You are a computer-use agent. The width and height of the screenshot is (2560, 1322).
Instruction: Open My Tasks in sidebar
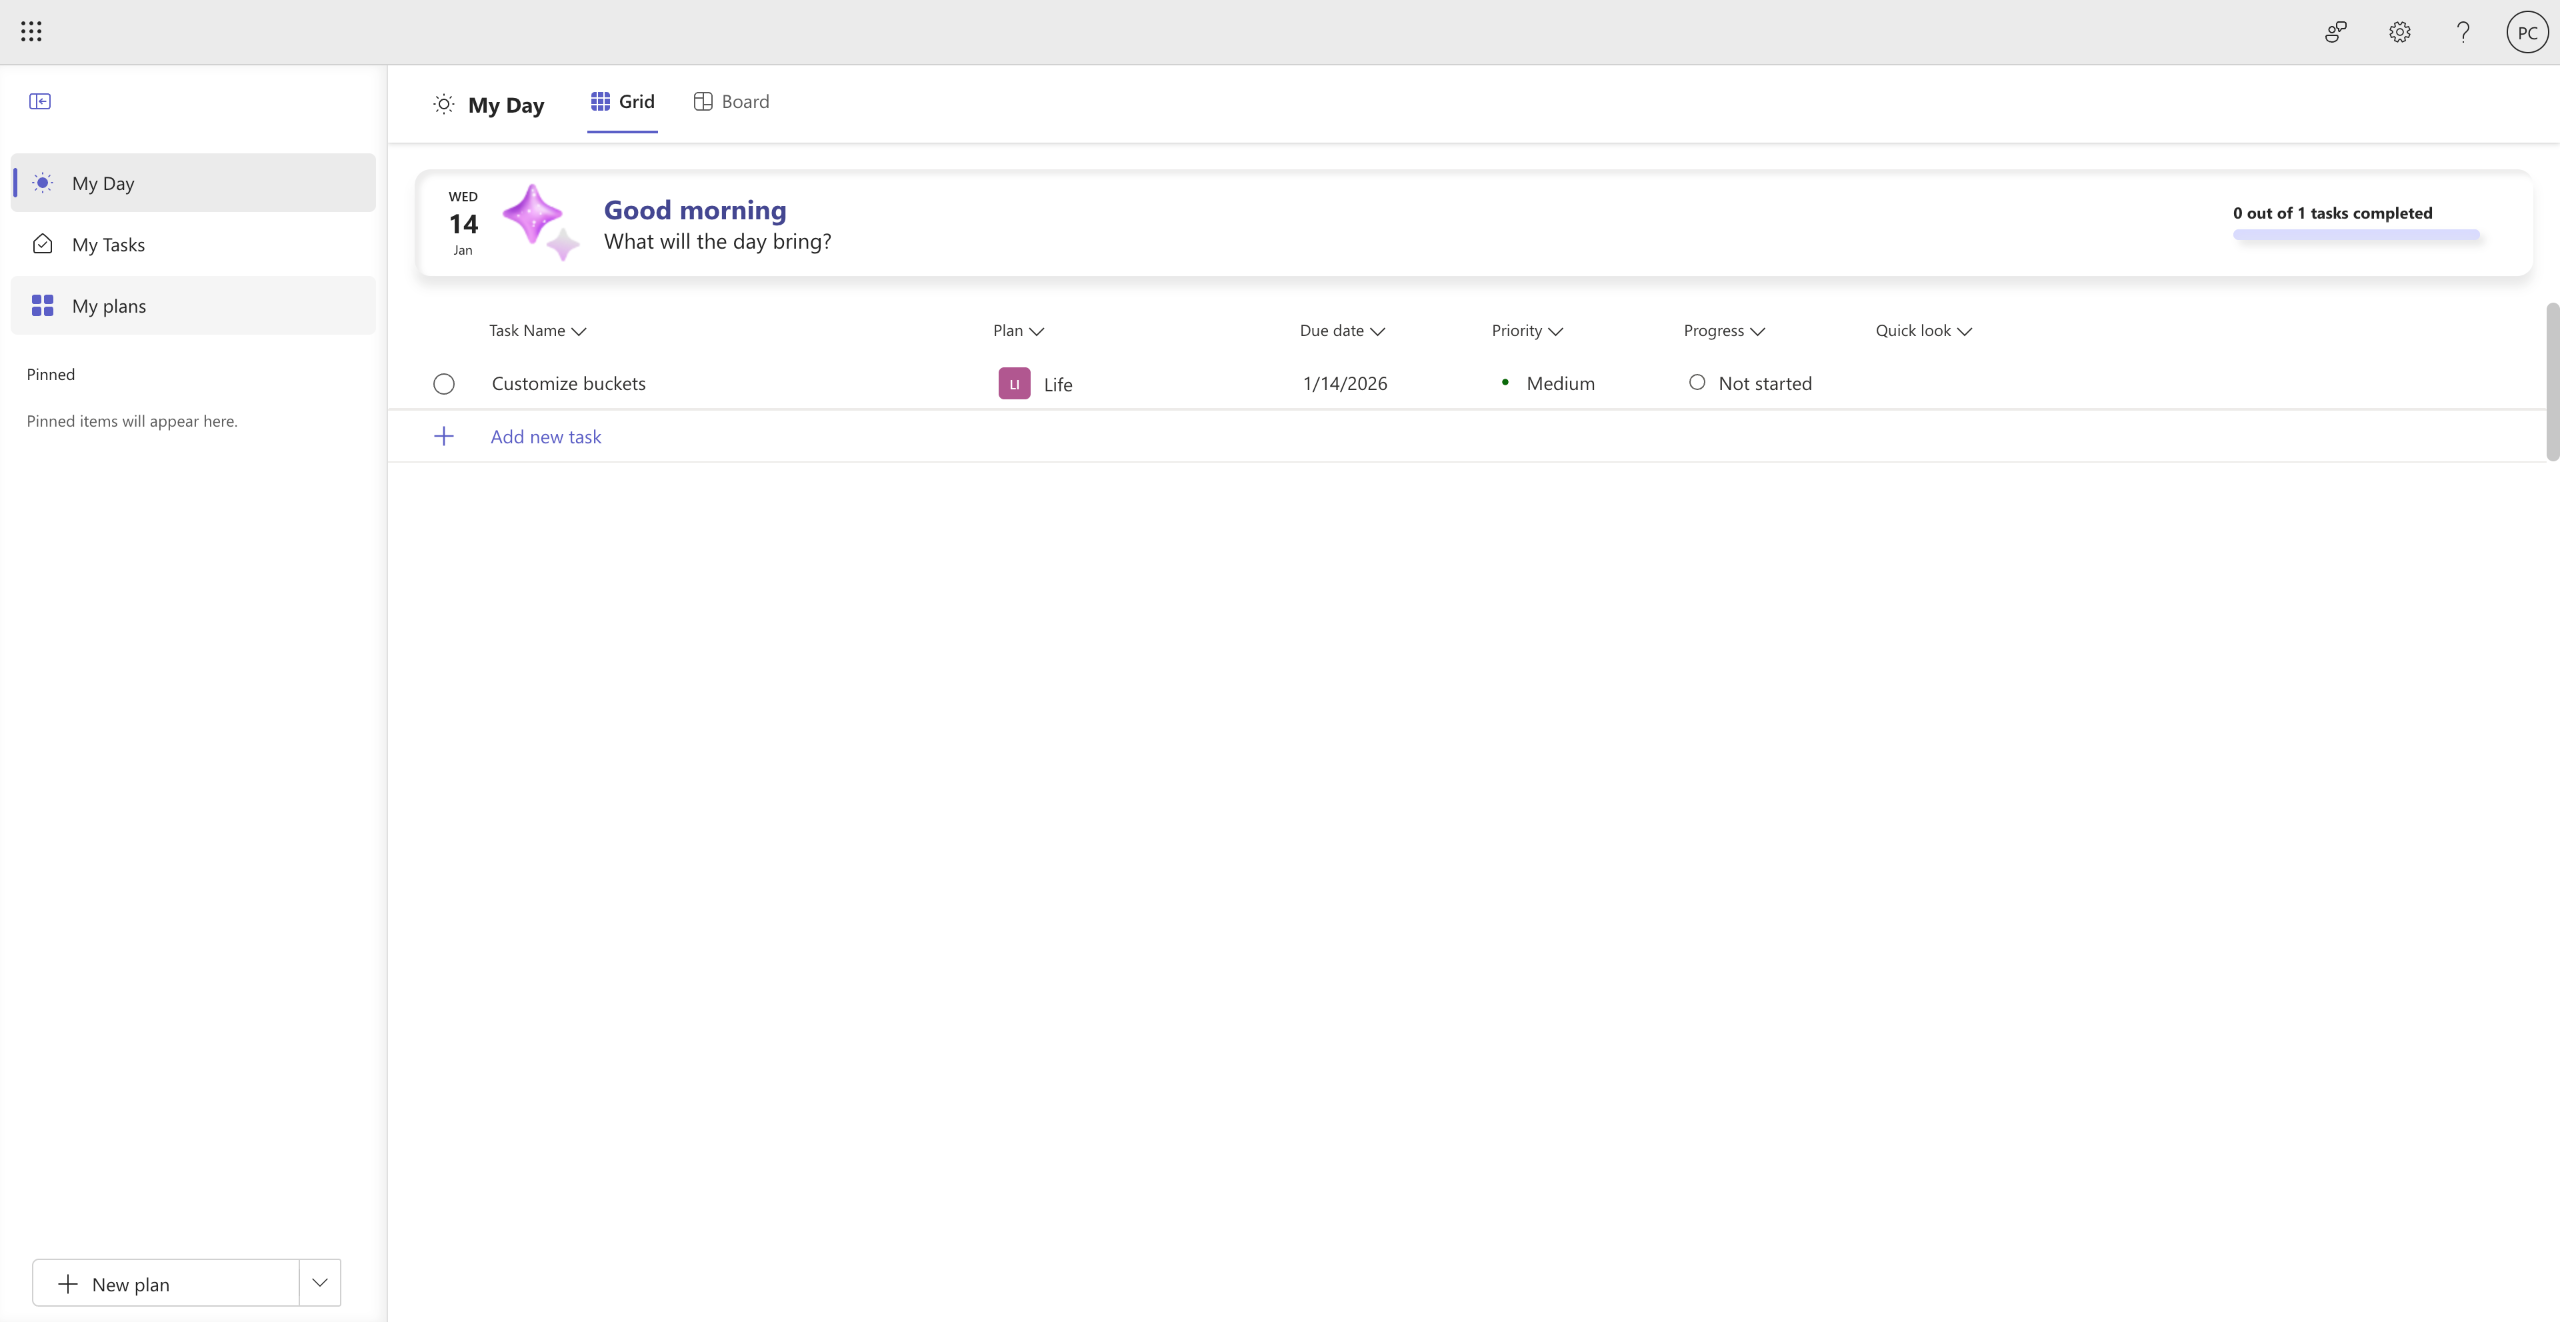(x=108, y=245)
